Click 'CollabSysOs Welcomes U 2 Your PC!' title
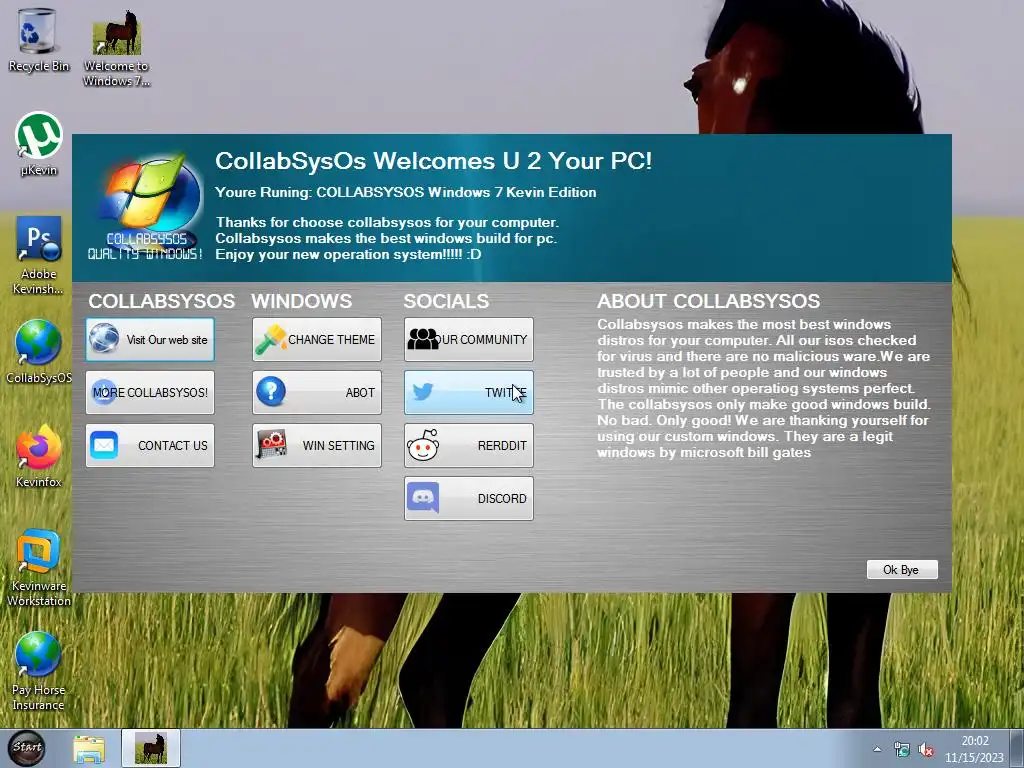This screenshot has width=1024, height=768. 434,161
